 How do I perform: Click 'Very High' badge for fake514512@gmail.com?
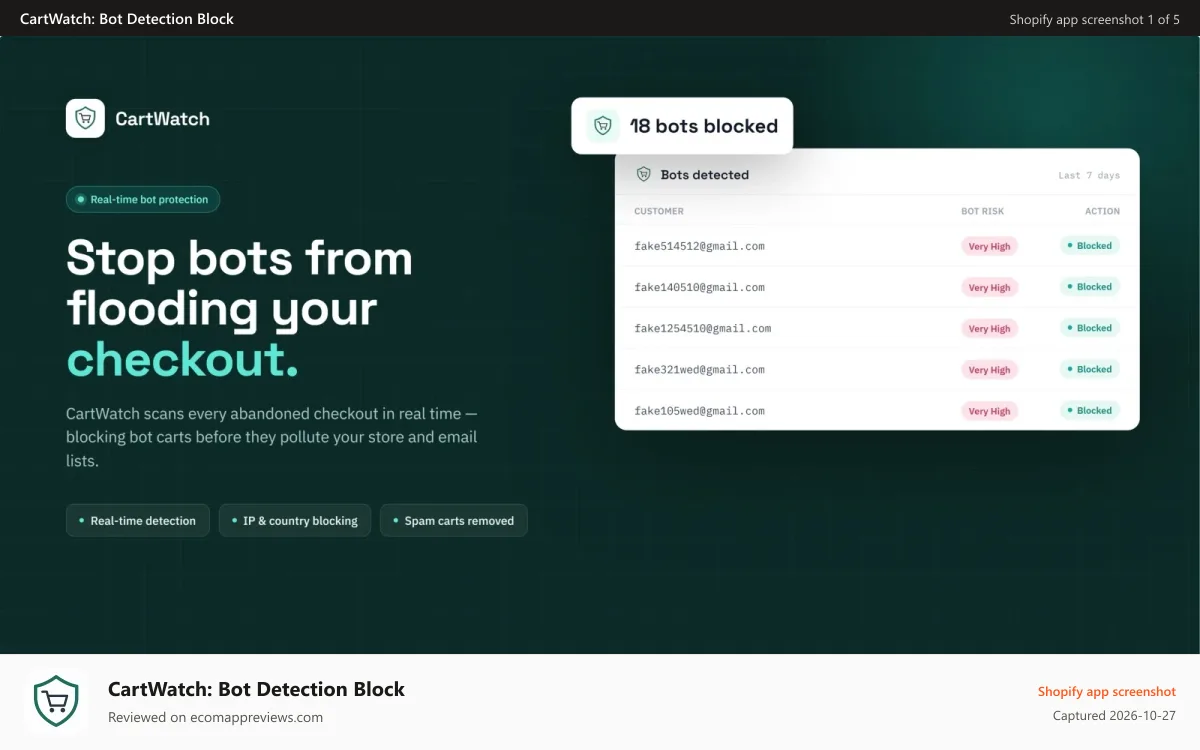coord(989,246)
